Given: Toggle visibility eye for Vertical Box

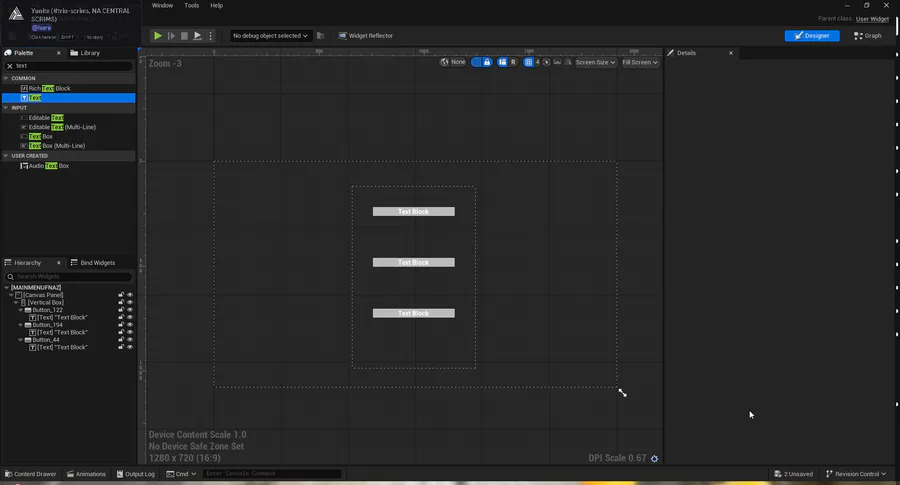Looking at the screenshot, I should [130, 302].
